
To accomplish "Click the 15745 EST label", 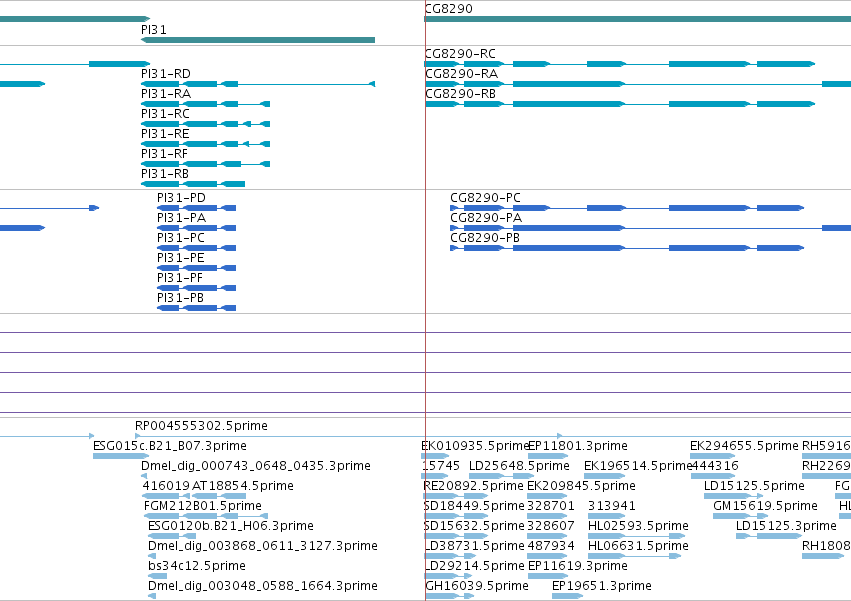I will tap(441, 466).
